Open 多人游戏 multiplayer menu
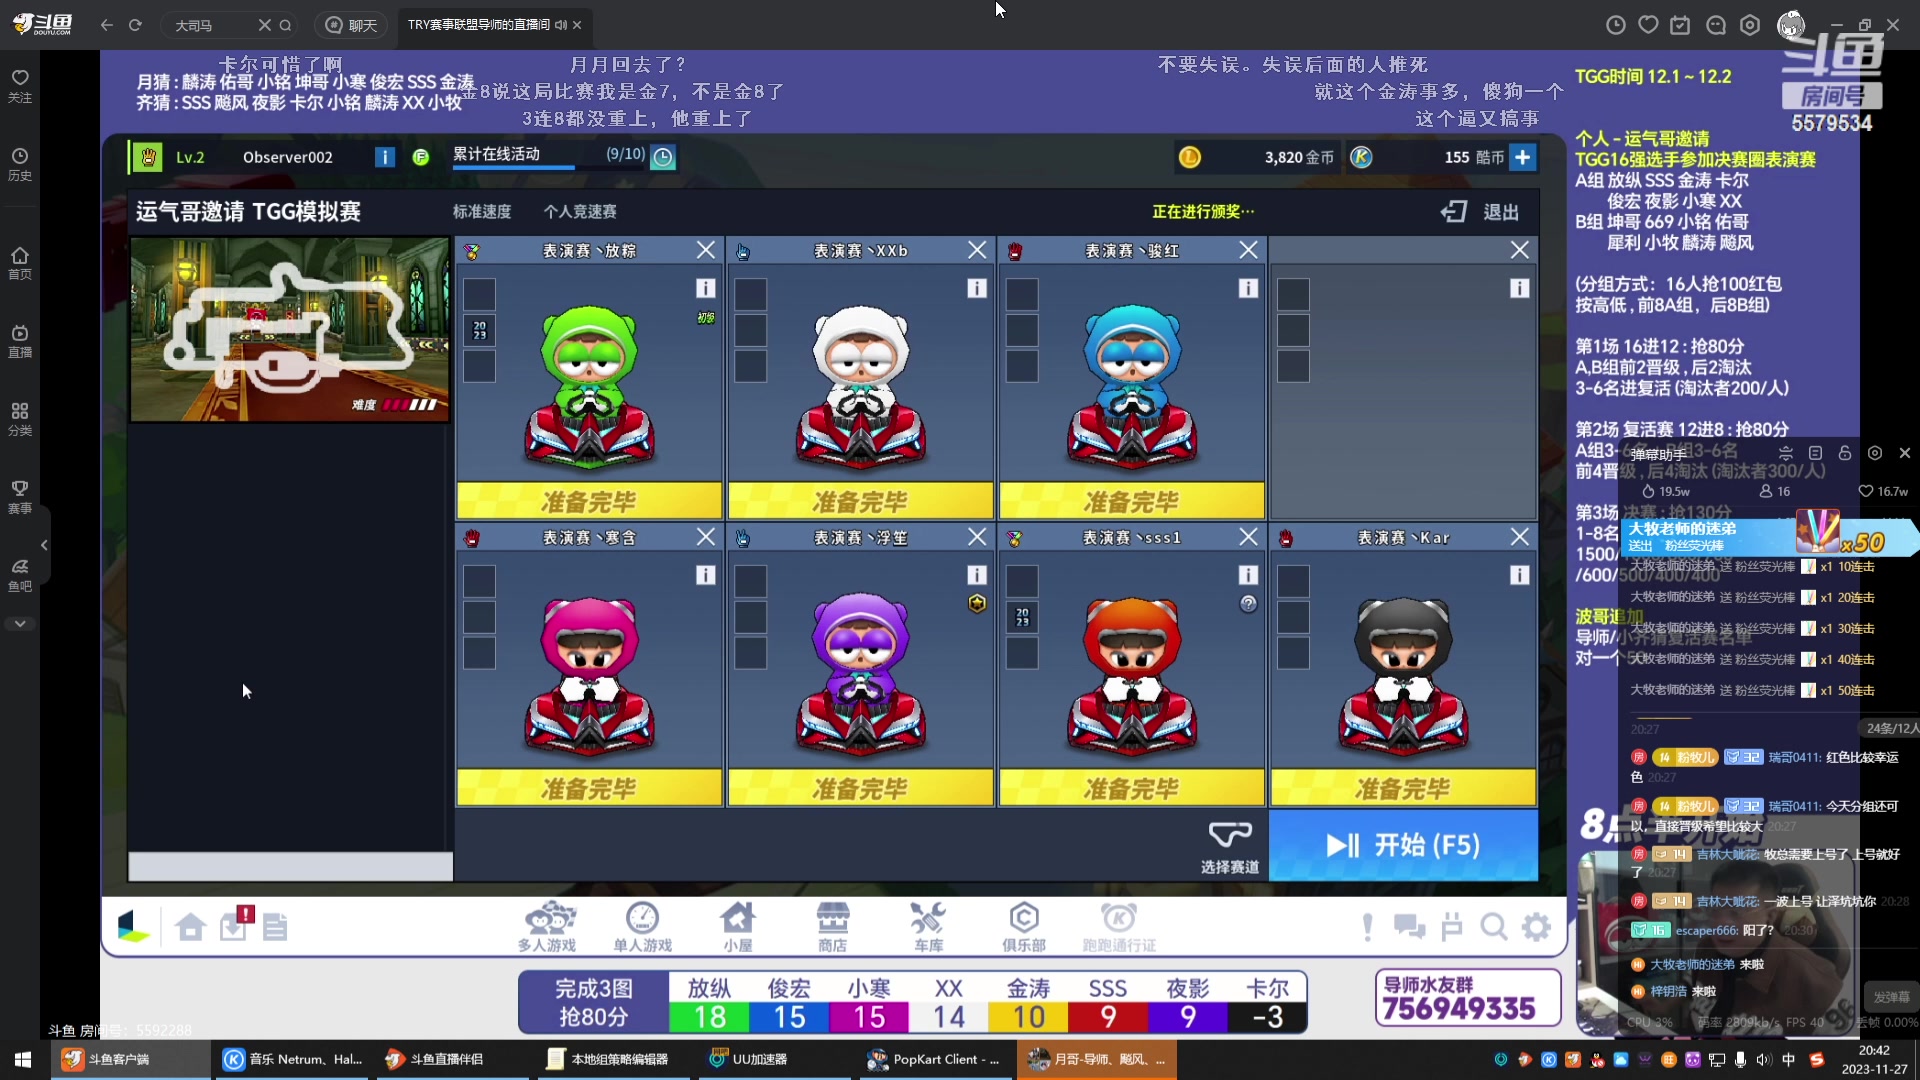The width and height of the screenshot is (1920, 1080). point(547,926)
